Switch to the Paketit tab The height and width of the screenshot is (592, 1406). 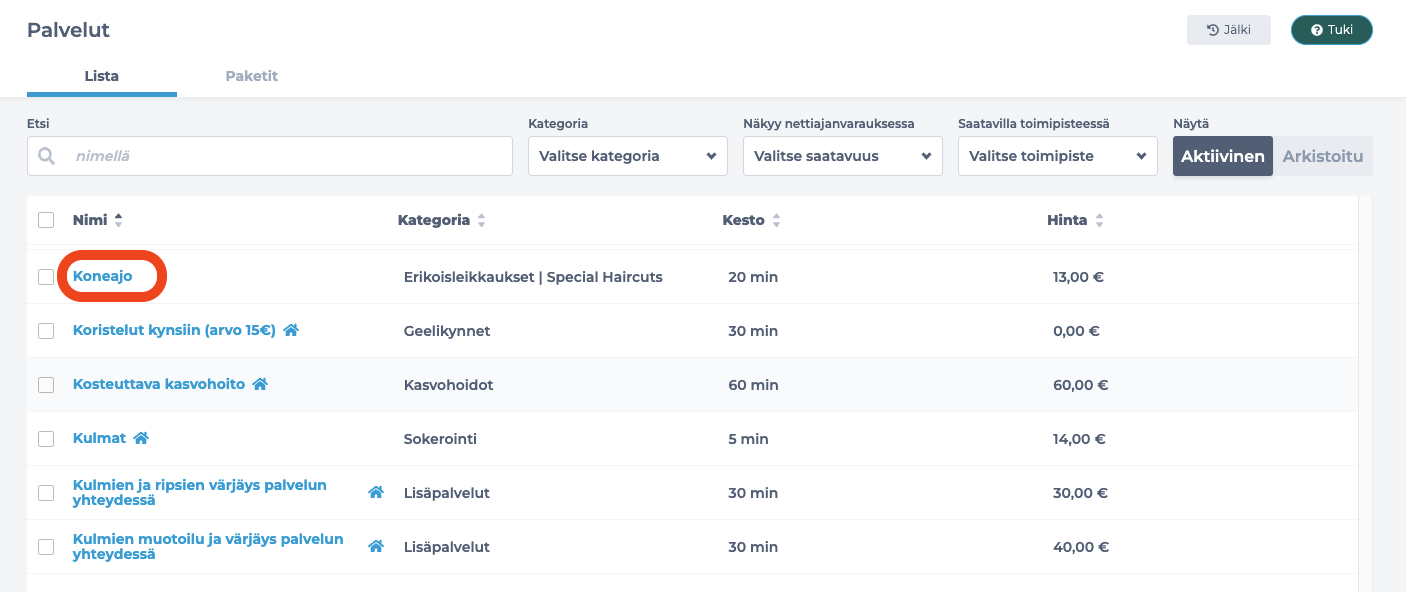pyautogui.click(x=252, y=76)
